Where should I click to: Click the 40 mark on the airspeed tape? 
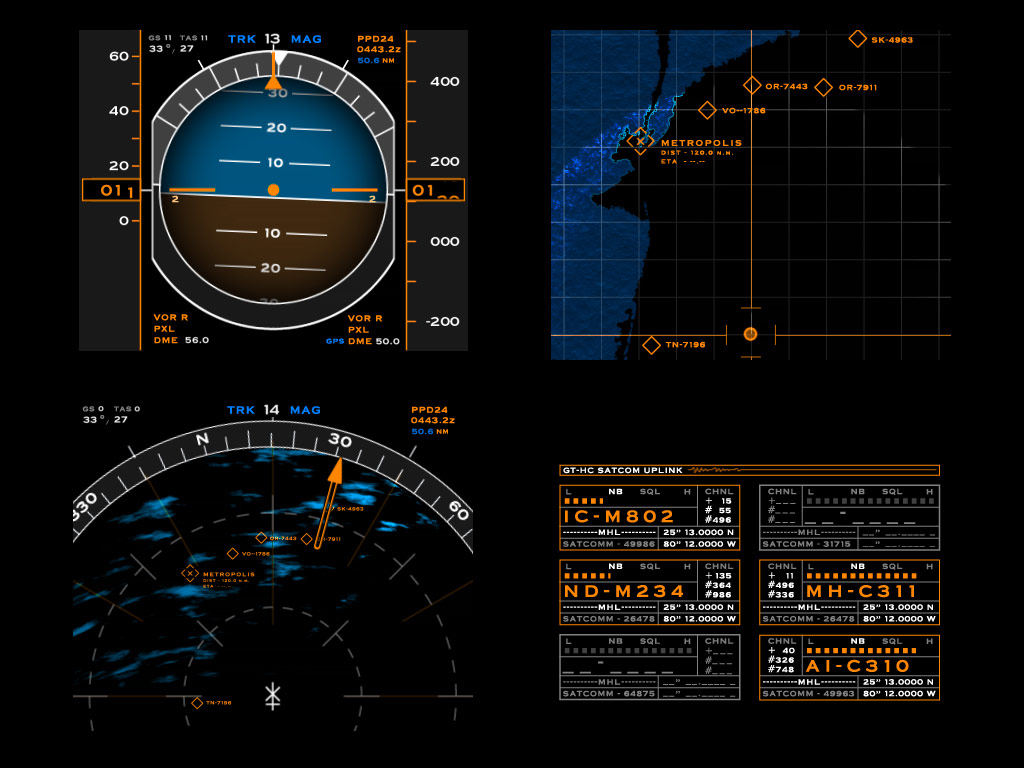(119, 110)
